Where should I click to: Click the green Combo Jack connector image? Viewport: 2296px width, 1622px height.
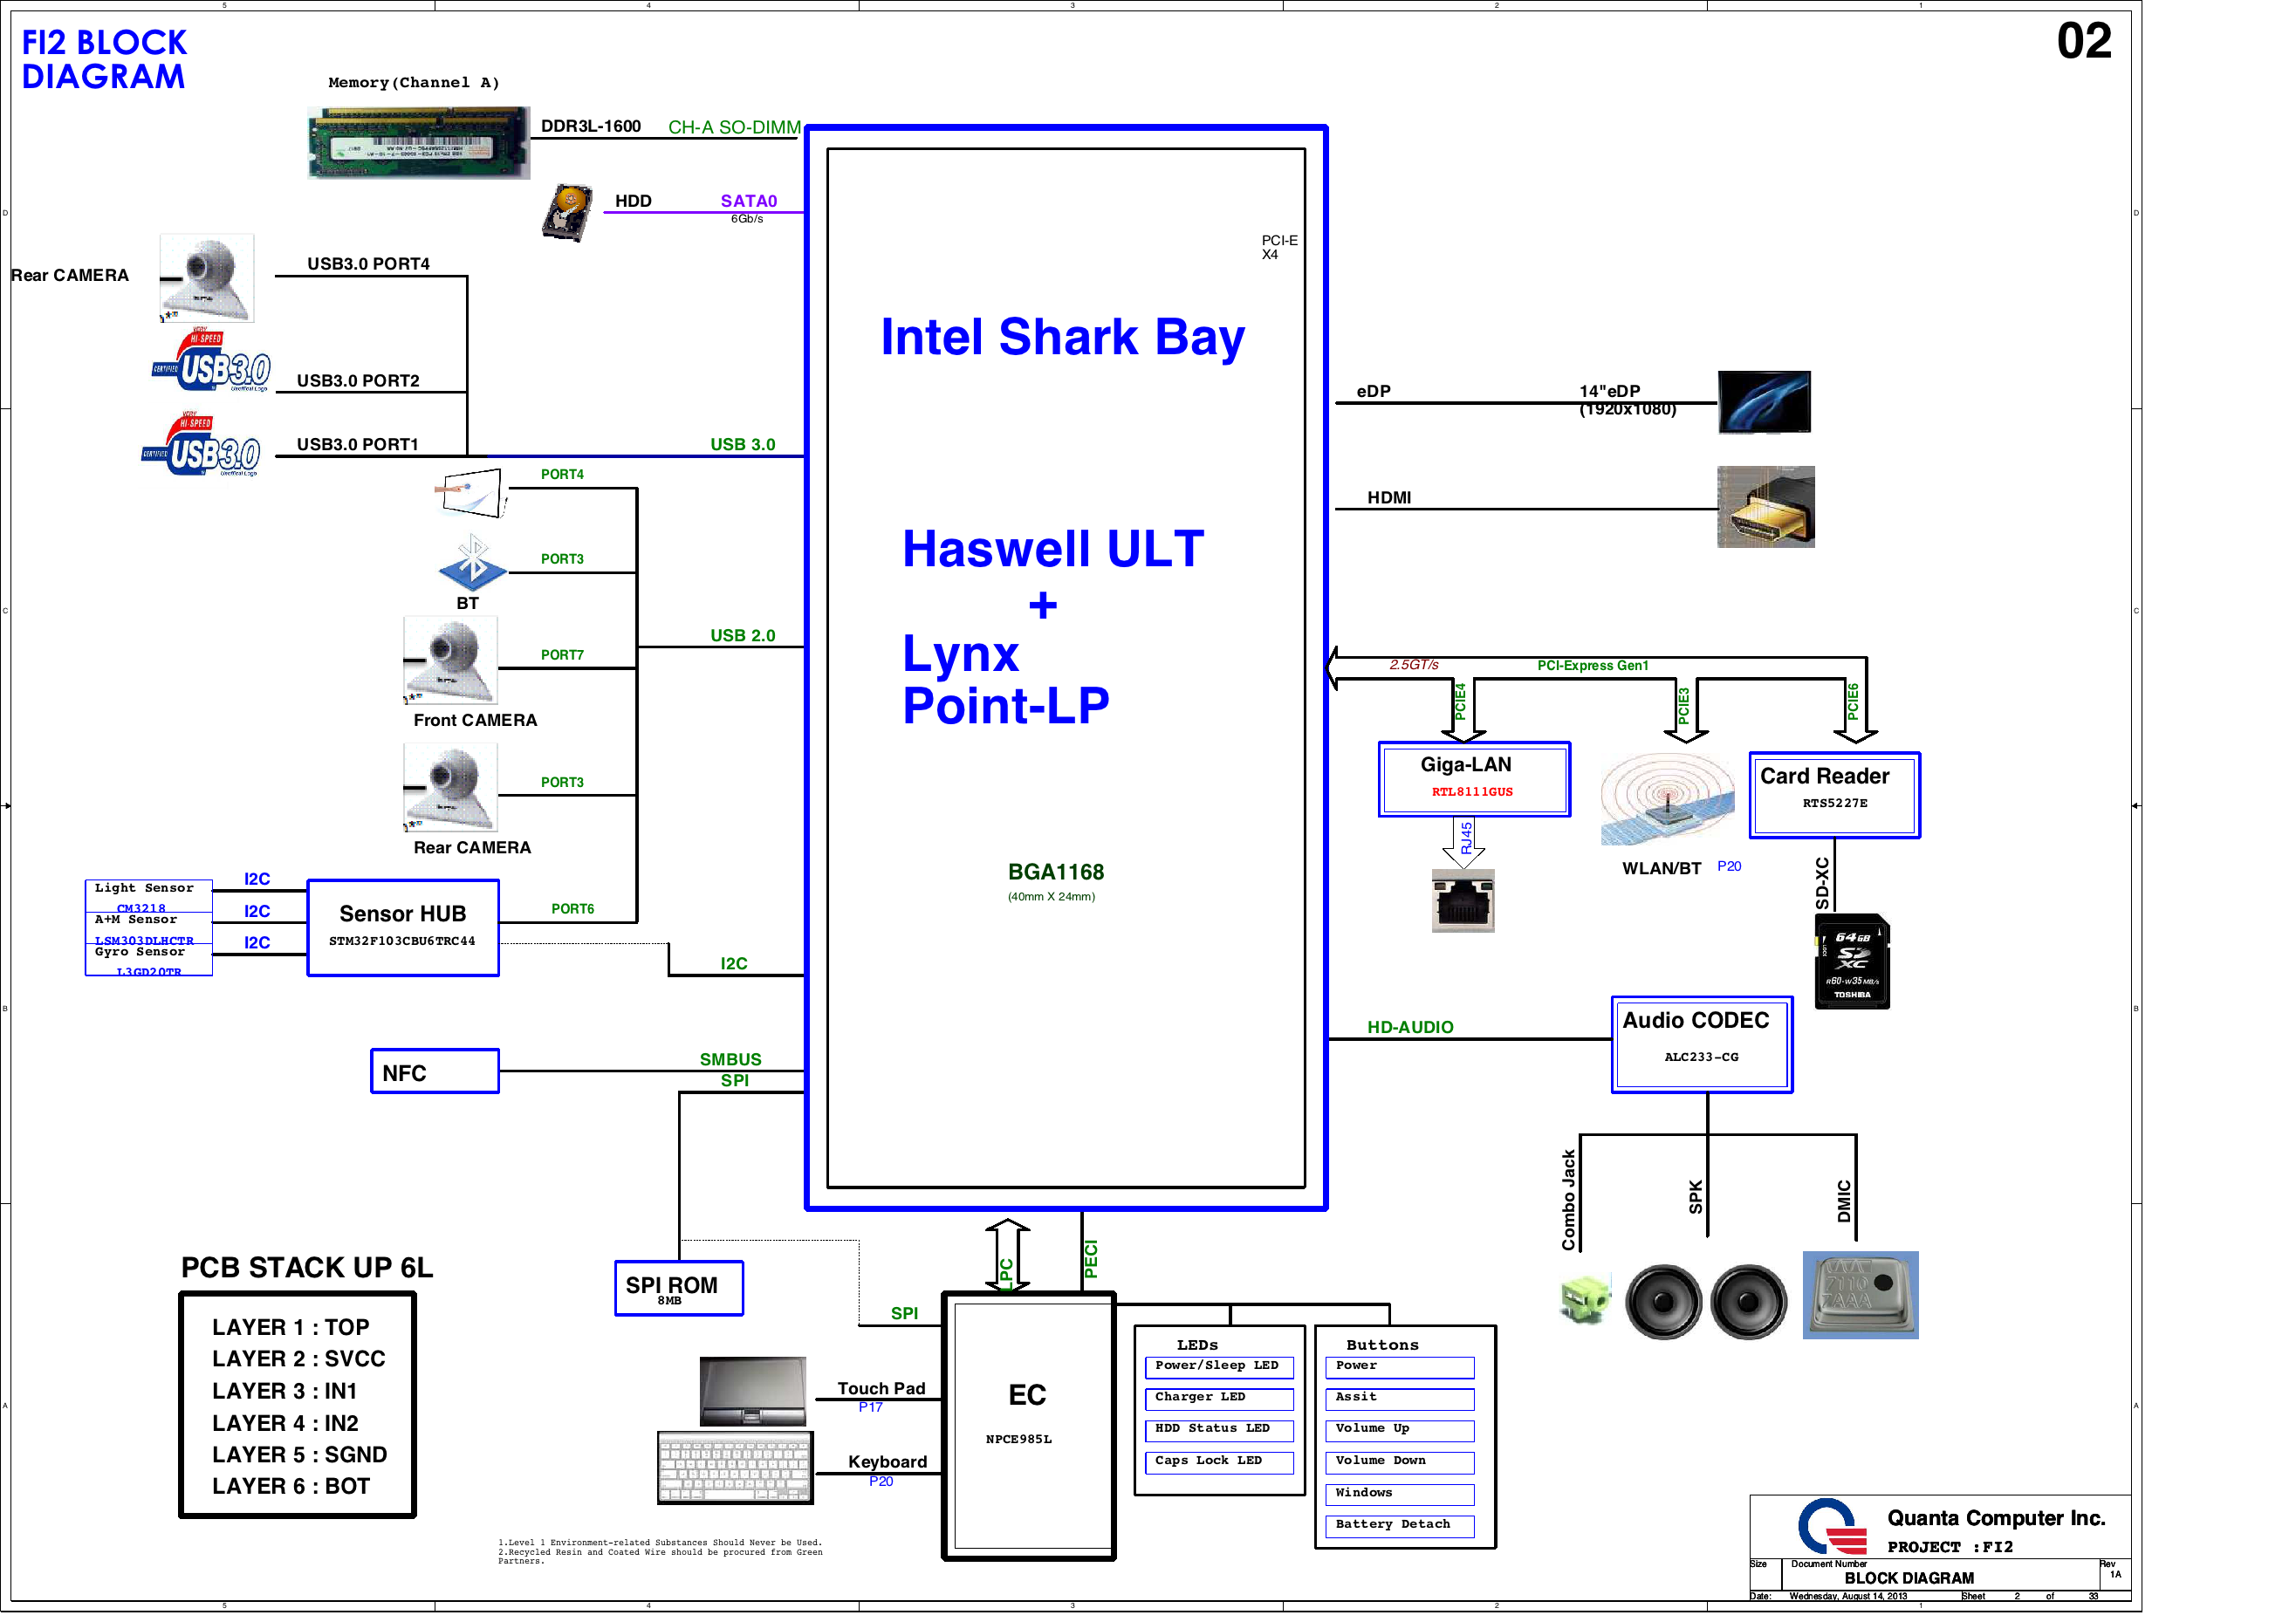(x=1584, y=1300)
